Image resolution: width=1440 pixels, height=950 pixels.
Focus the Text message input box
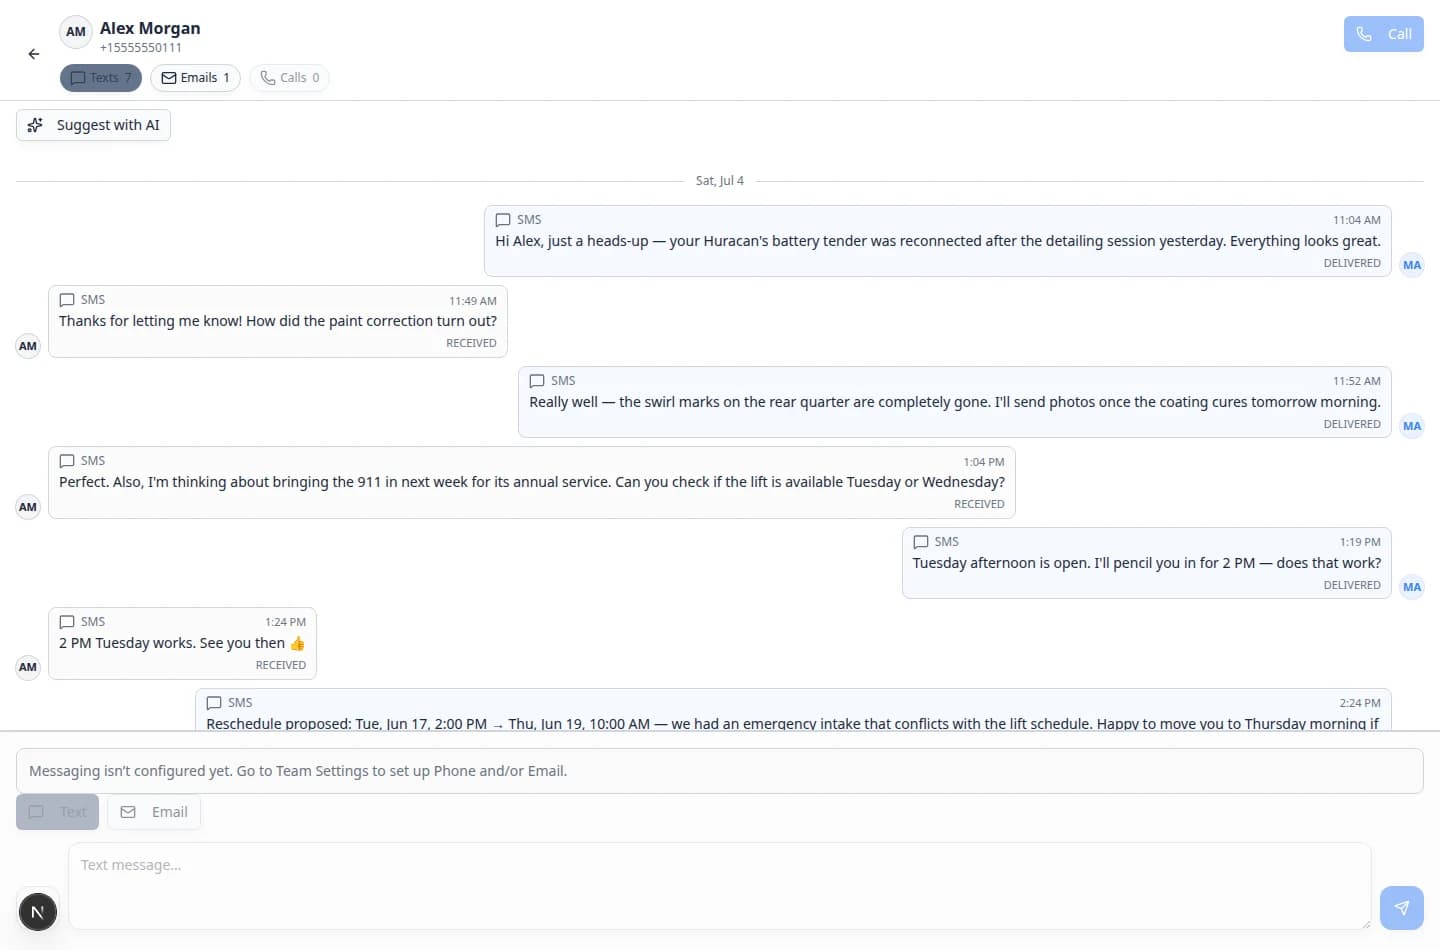point(719,886)
